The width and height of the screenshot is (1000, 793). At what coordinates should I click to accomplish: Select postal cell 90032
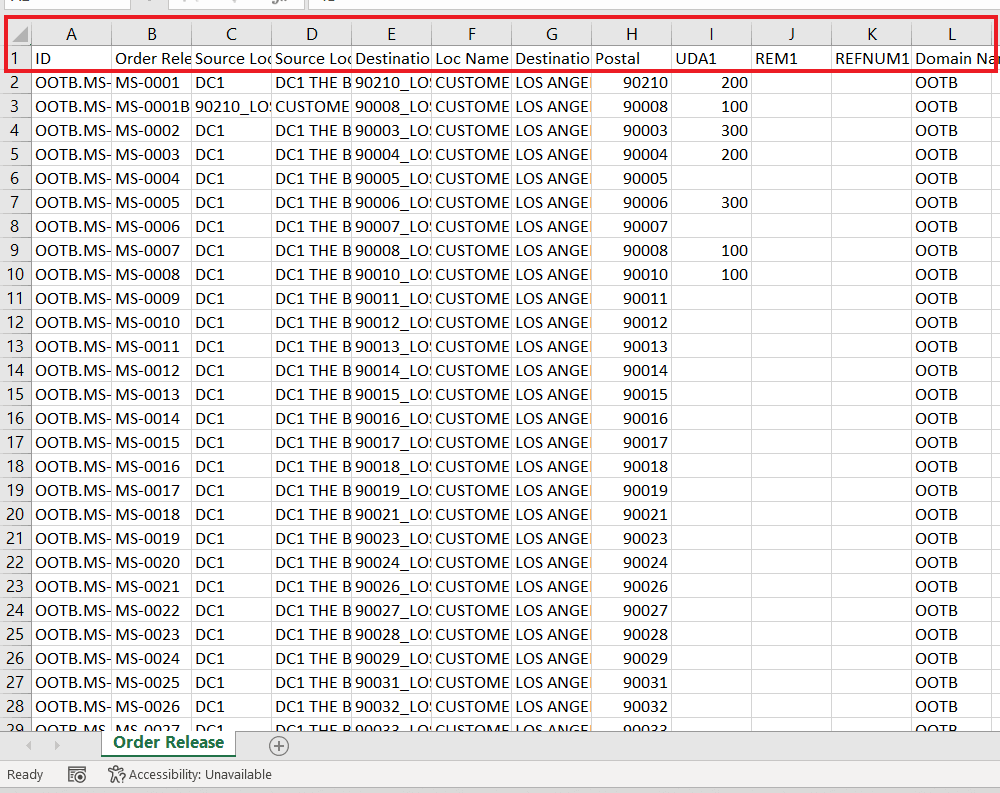point(632,706)
